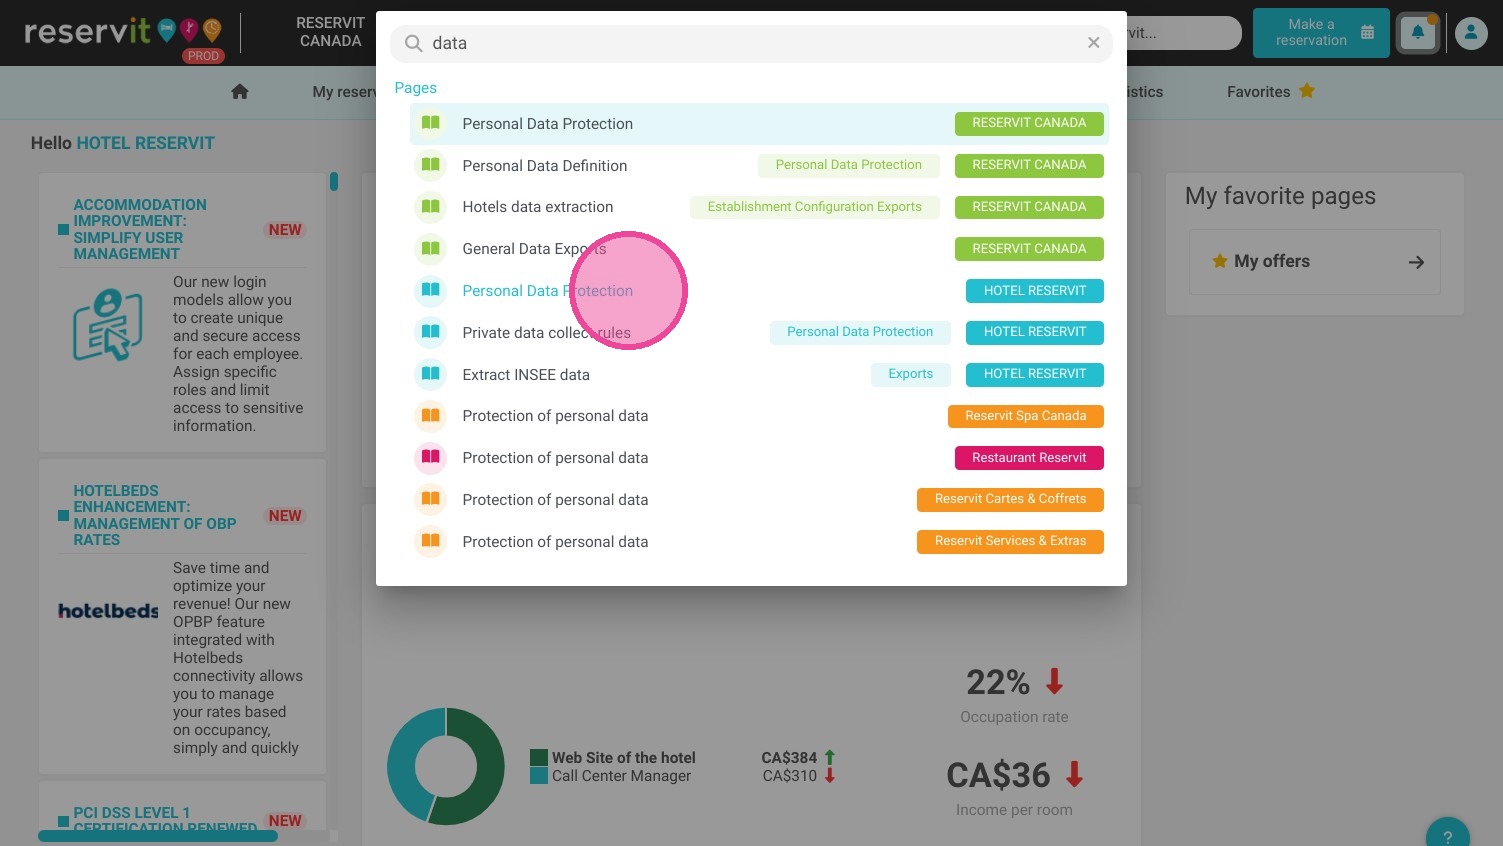Open notifications bell icon
The image size is (1503, 846).
coord(1417,33)
